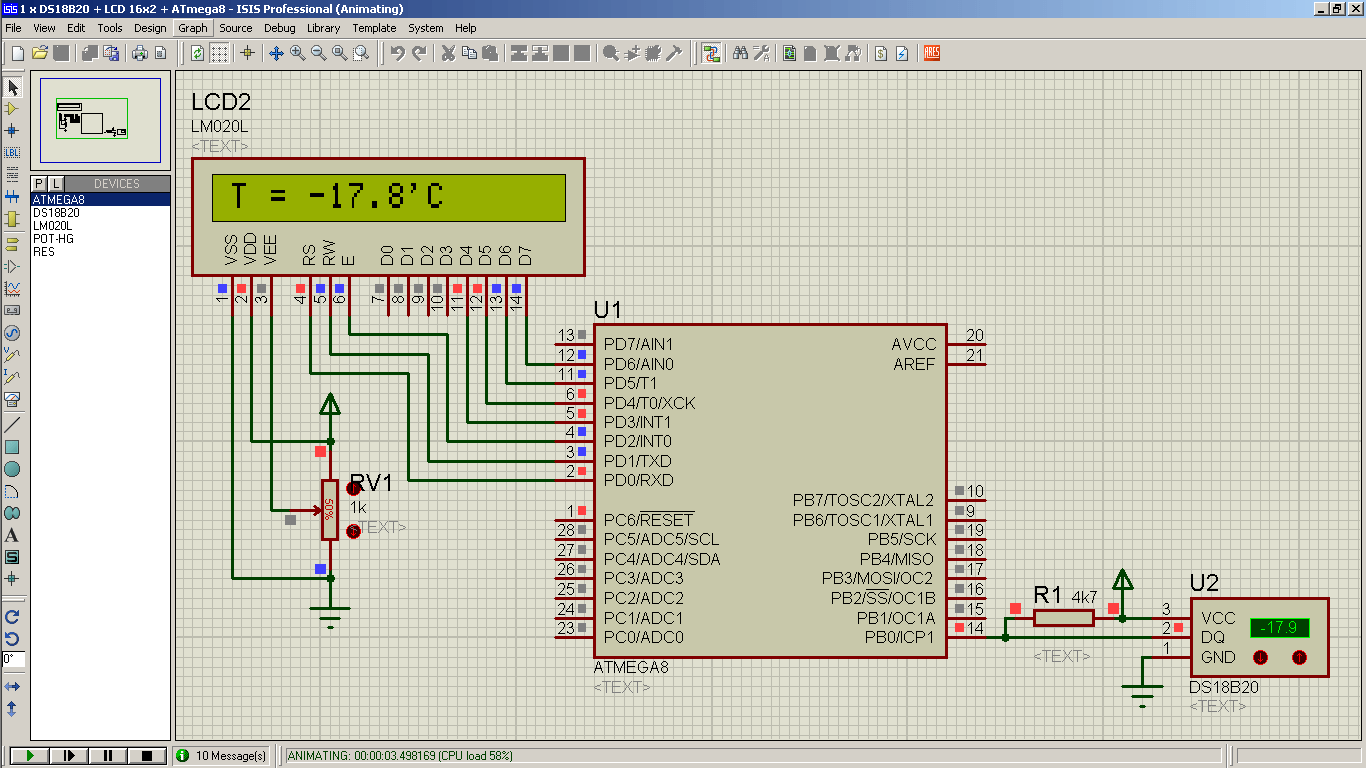Screen dimensions: 1366x768
Task: Open the bill of materials icon
Action: (x=880, y=53)
